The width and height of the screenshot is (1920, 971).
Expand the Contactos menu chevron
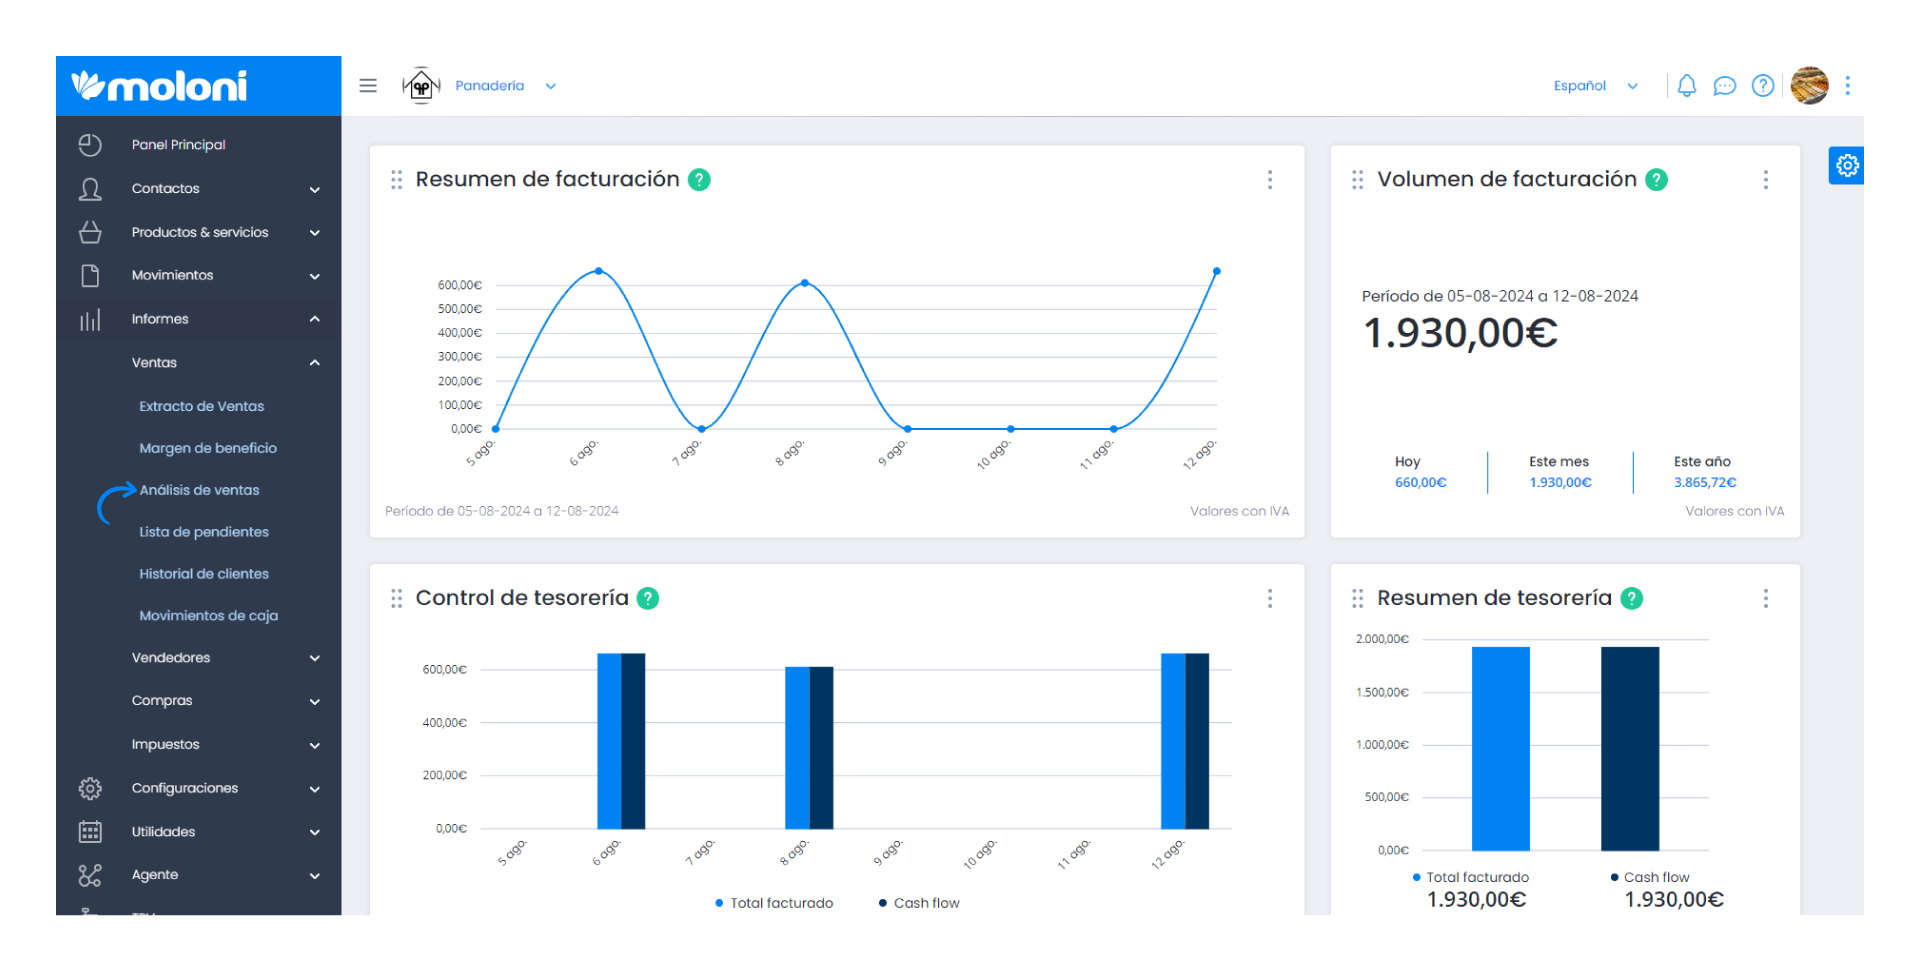[x=315, y=190]
